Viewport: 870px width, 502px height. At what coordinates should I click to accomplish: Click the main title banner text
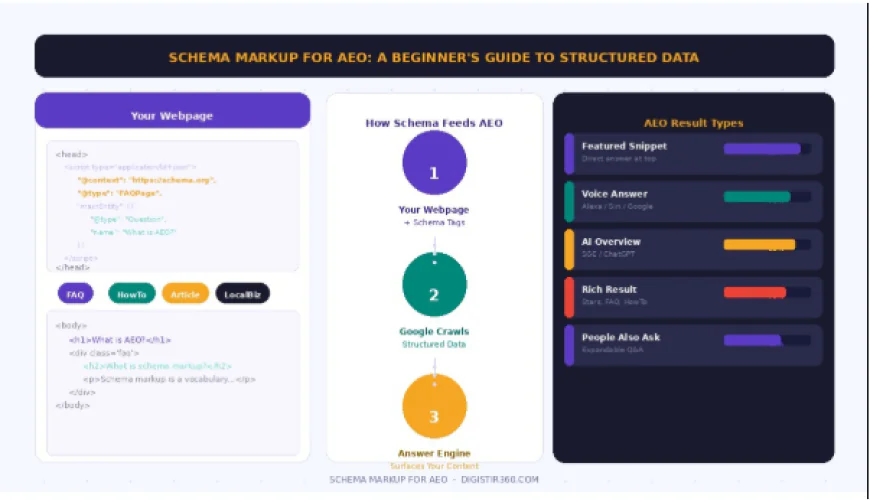tap(434, 57)
